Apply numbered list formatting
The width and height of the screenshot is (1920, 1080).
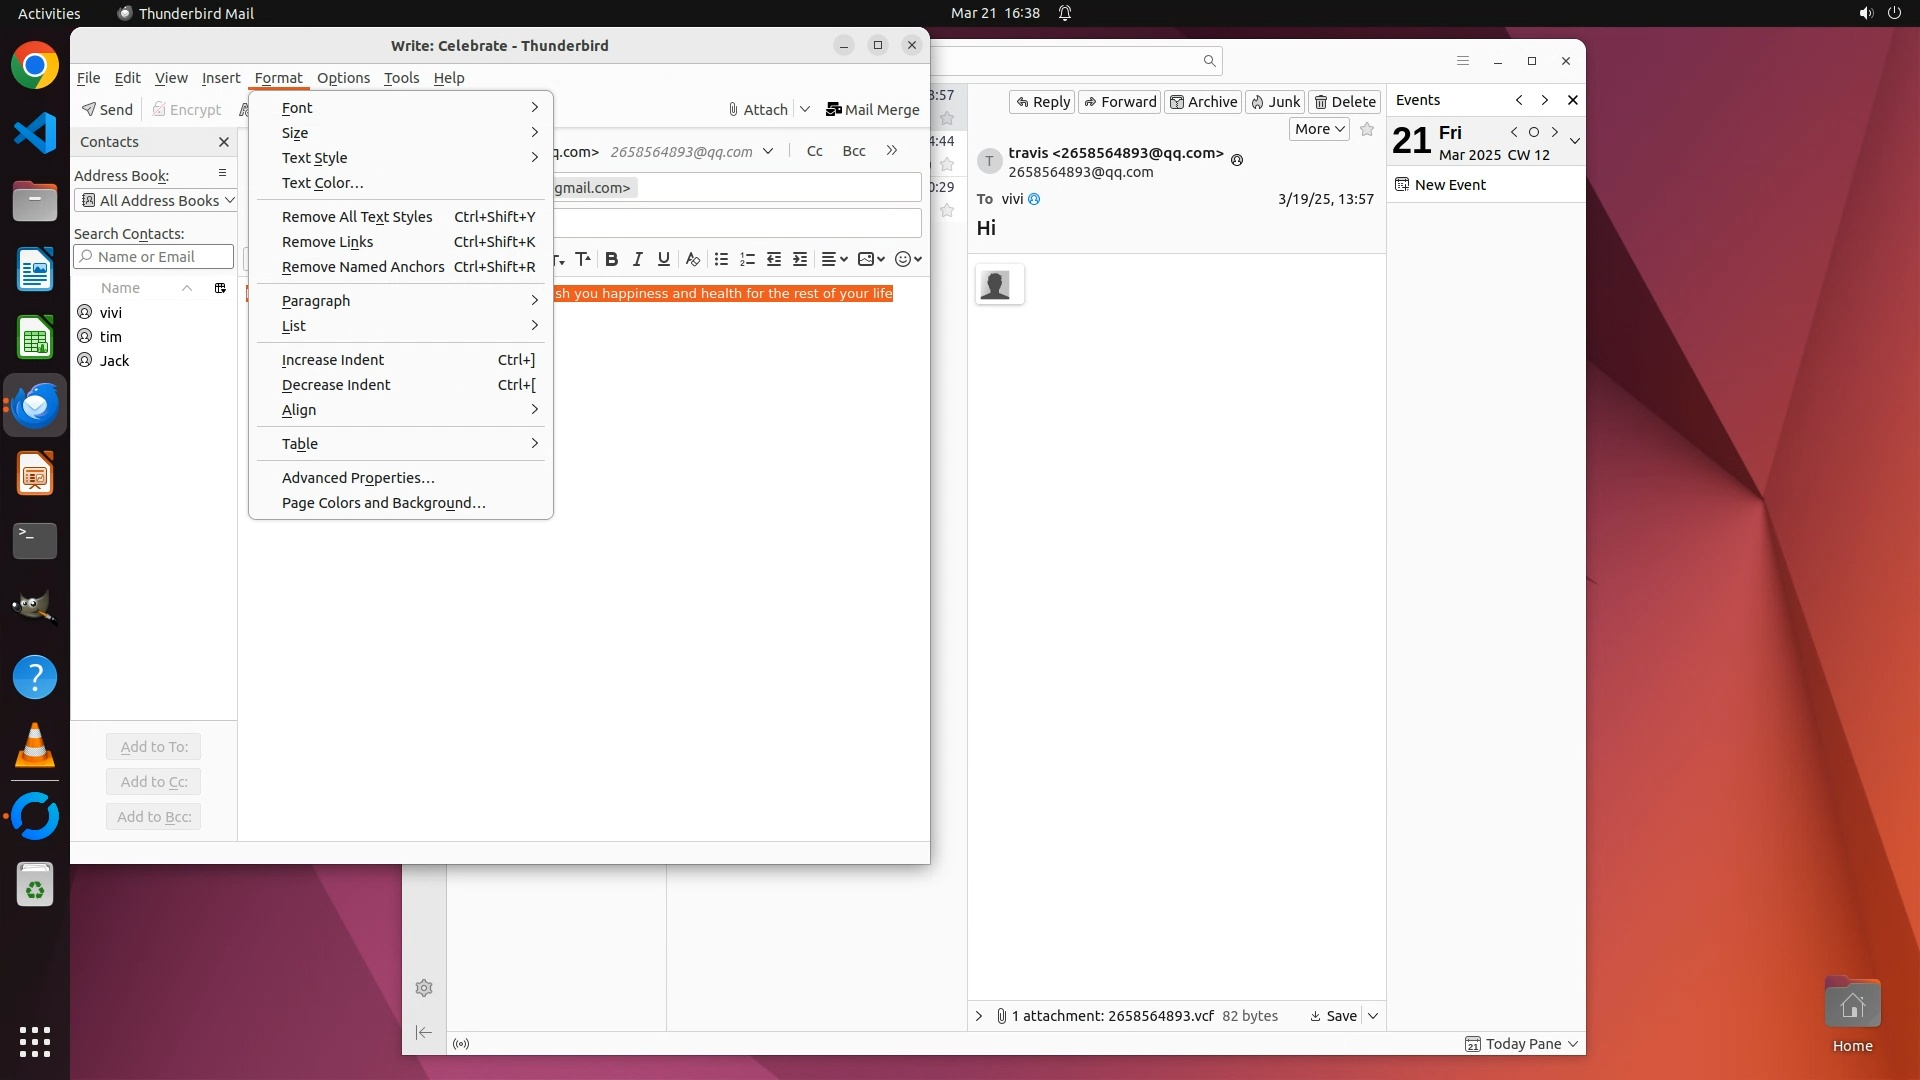pyautogui.click(x=747, y=259)
